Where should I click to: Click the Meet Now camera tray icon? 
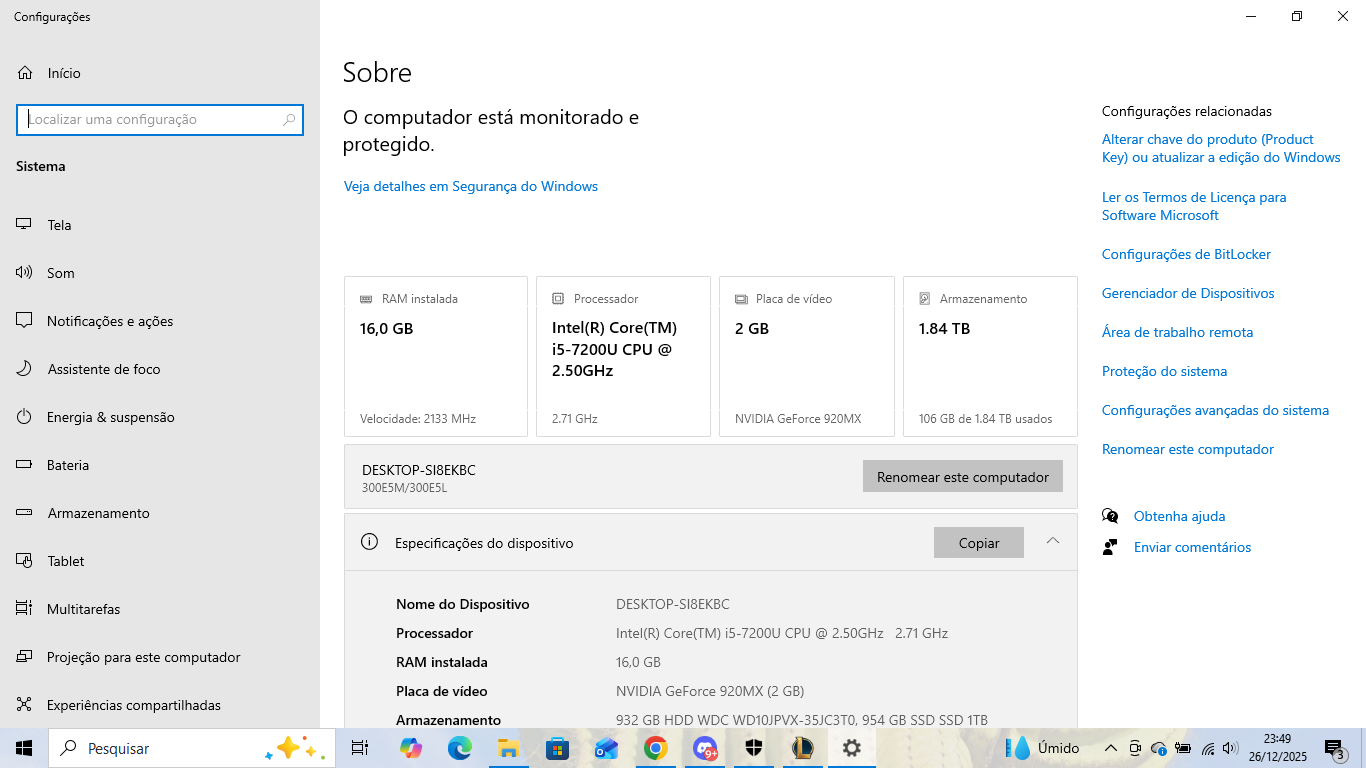(1135, 748)
